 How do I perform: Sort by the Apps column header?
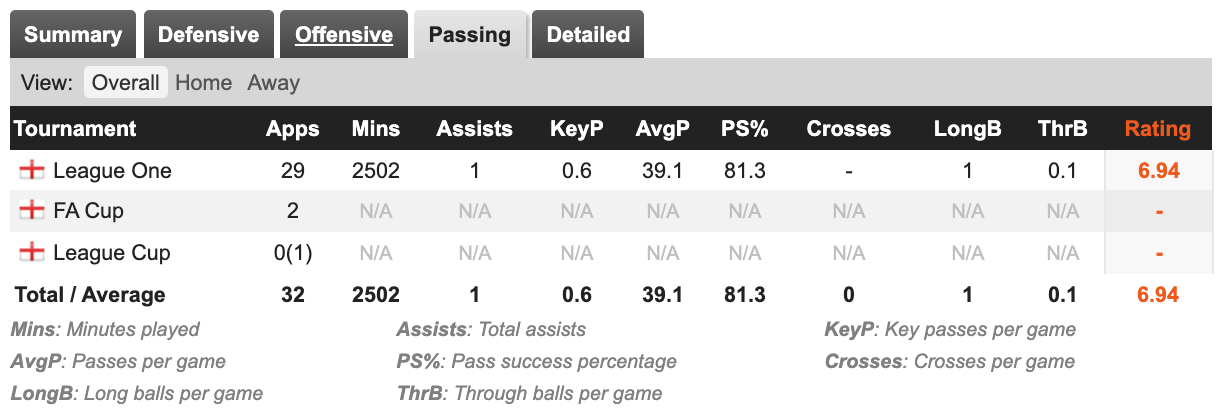[x=292, y=129]
